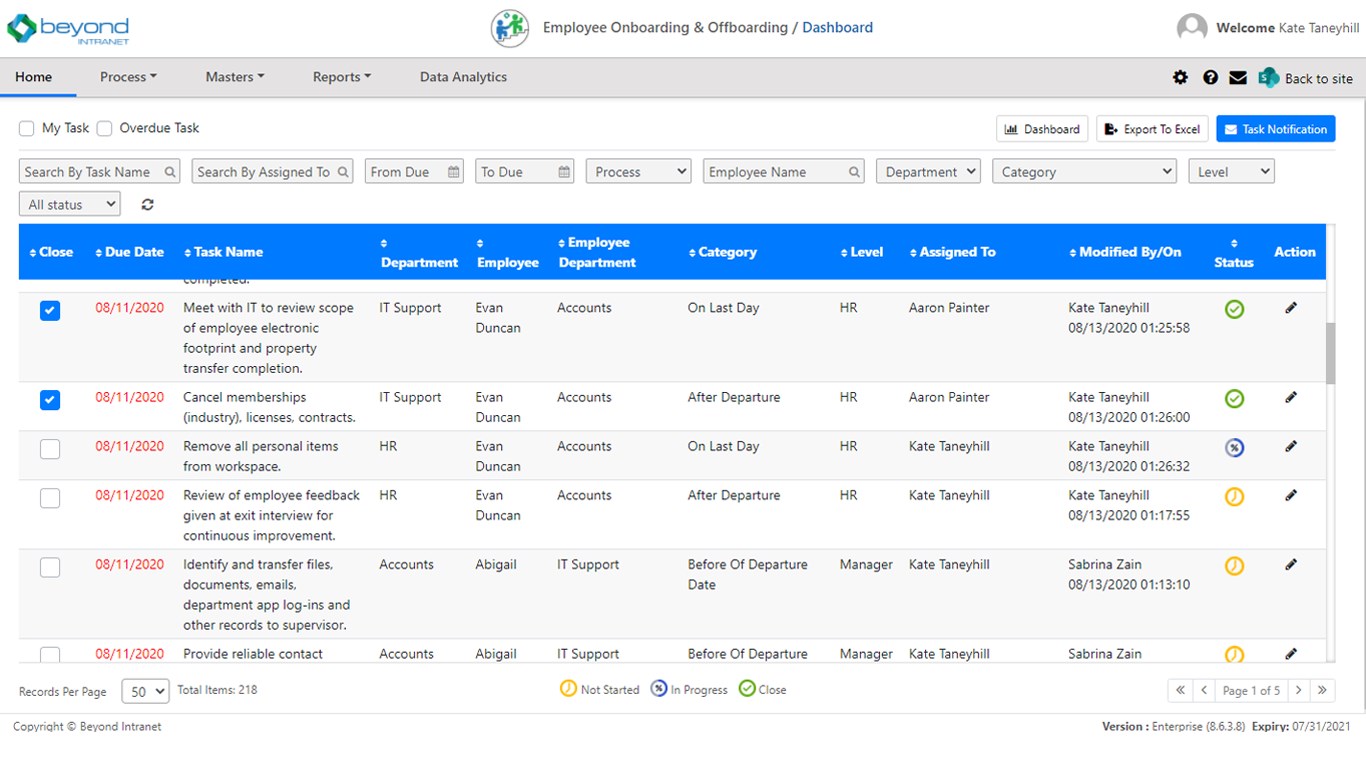Image resolution: width=1366 pixels, height=768 pixels.
Task: Edit the 'Remove all personal items' task pencil
Action: pyautogui.click(x=1291, y=447)
